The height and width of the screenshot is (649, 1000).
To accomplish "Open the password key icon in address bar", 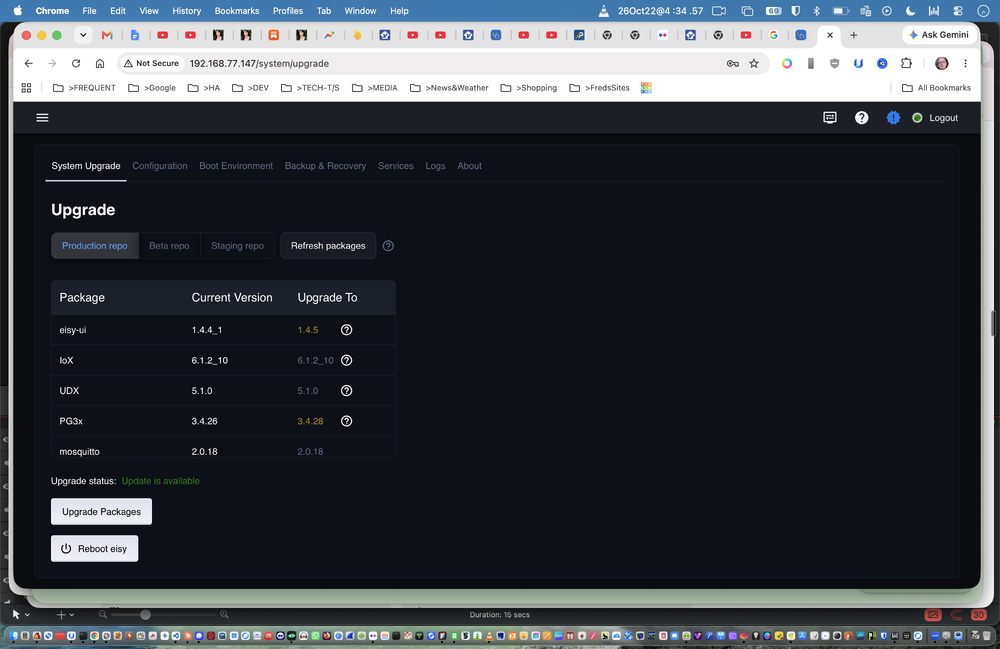I will [x=732, y=63].
